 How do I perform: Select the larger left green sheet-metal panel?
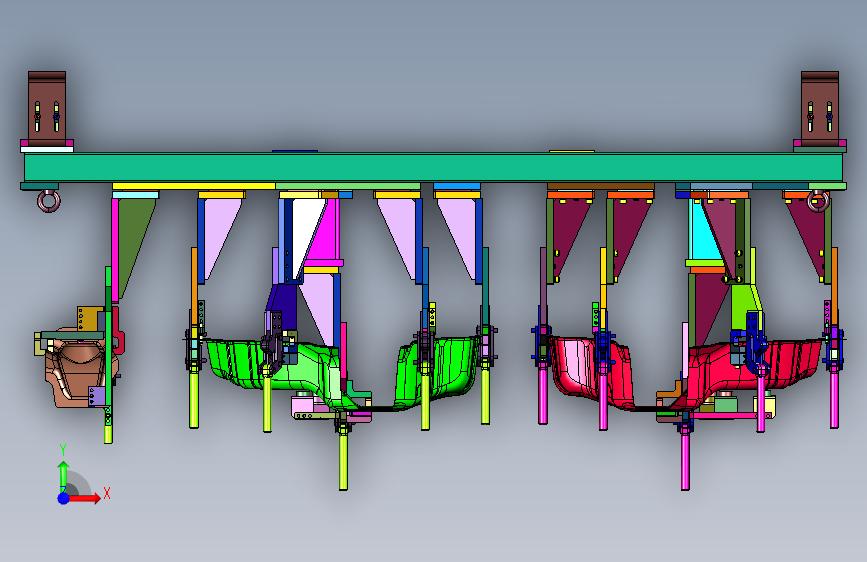tap(276, 371)
